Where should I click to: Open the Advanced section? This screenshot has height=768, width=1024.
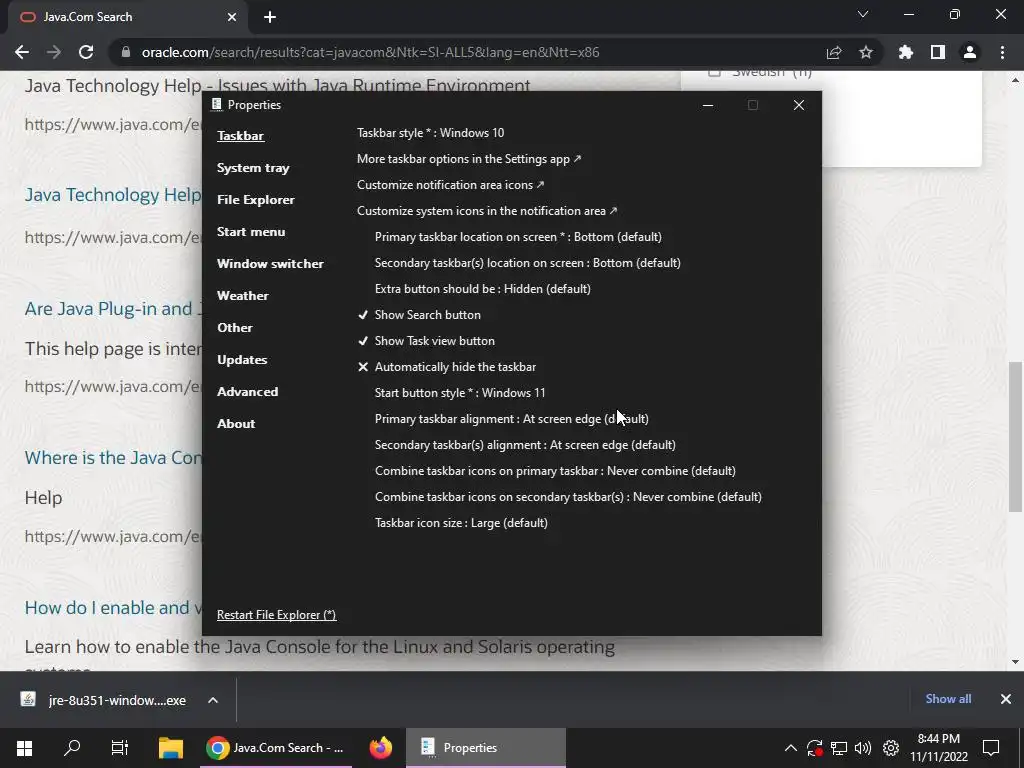[248, 392]
